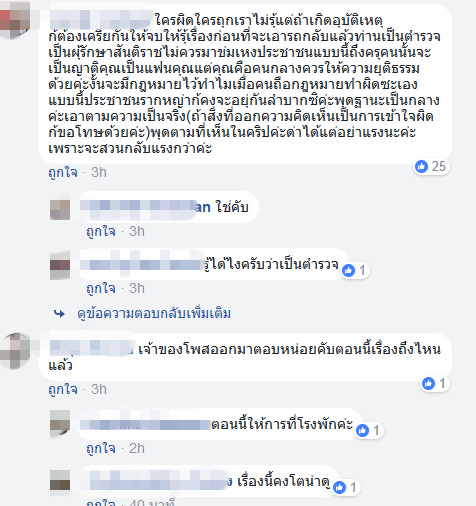Open author name of top comment
The height and width of the screenshot is (506, 476).
click(100, 20)
